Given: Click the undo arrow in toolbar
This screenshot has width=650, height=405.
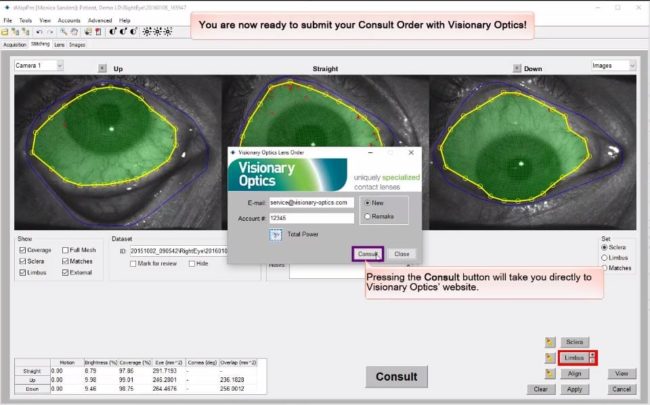Looking at the screenshot, I should click(x=39, y=32).
